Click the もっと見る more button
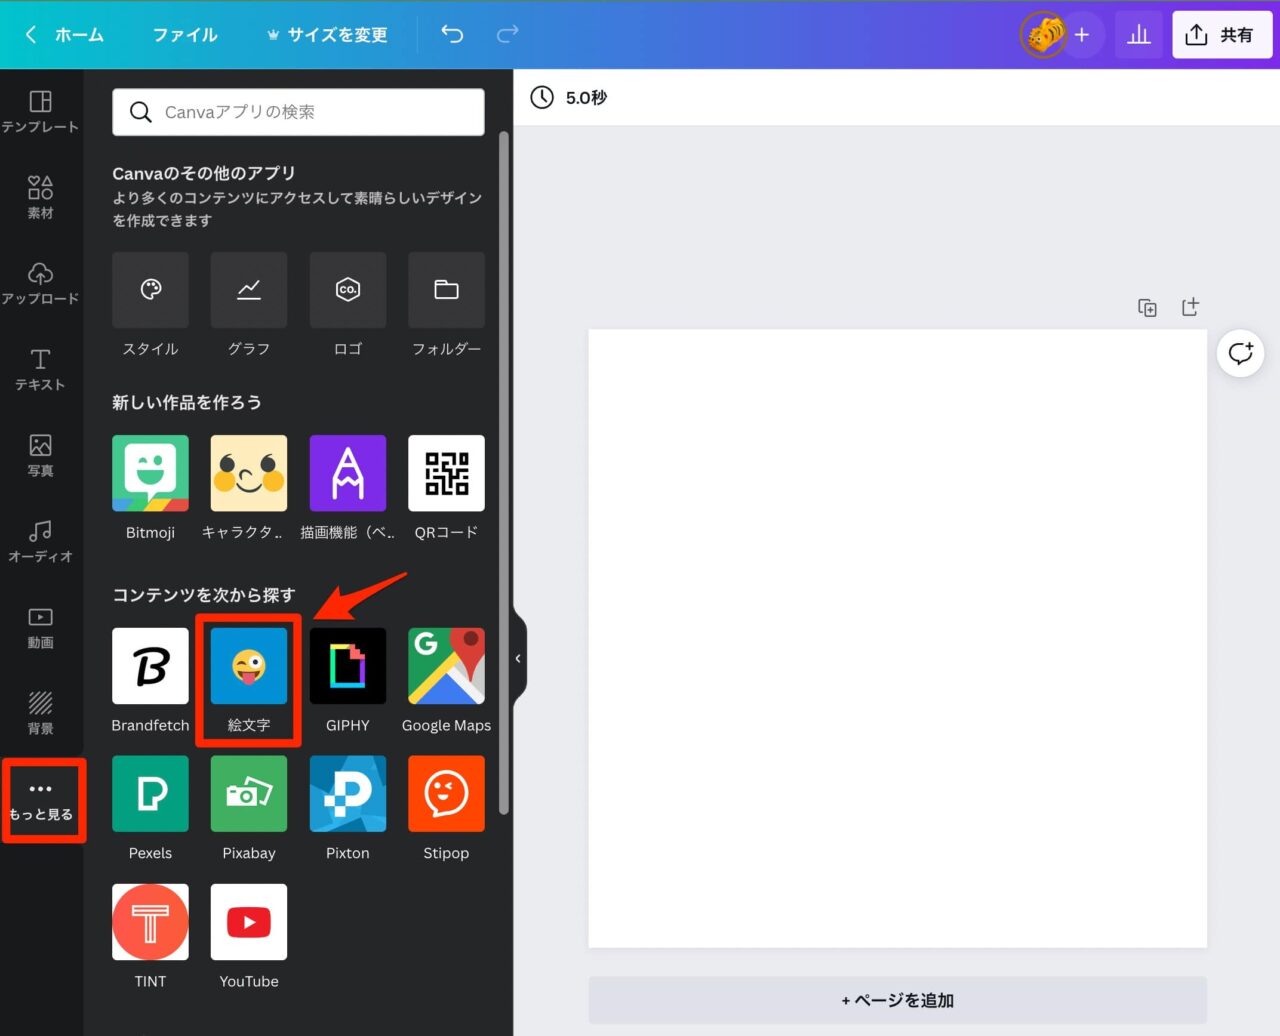This screenshot has width=1280, height=1036. (41, 800)
